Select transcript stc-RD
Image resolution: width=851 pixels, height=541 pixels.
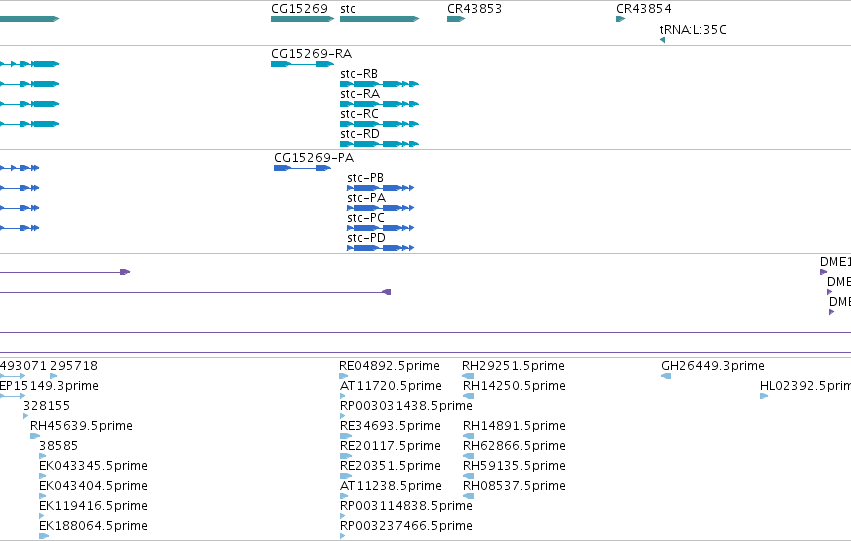(x=379, y=144)
